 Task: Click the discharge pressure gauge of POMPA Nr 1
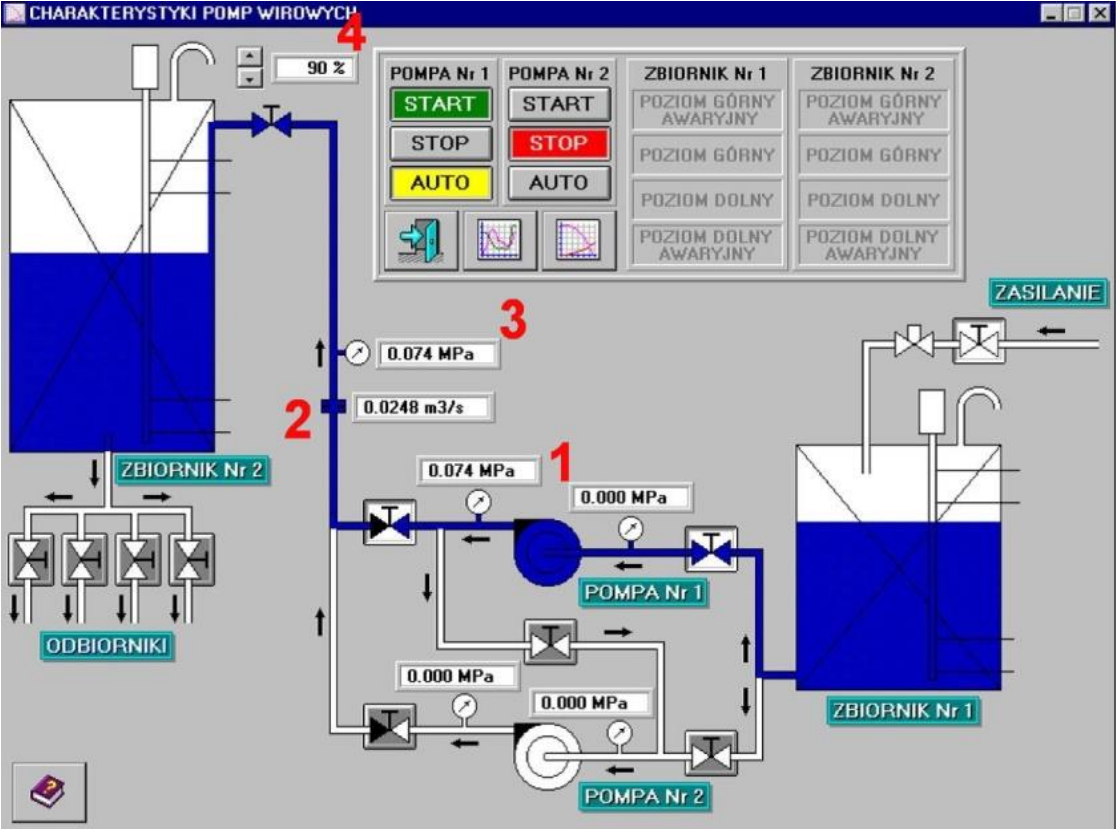tap(478, 502)
